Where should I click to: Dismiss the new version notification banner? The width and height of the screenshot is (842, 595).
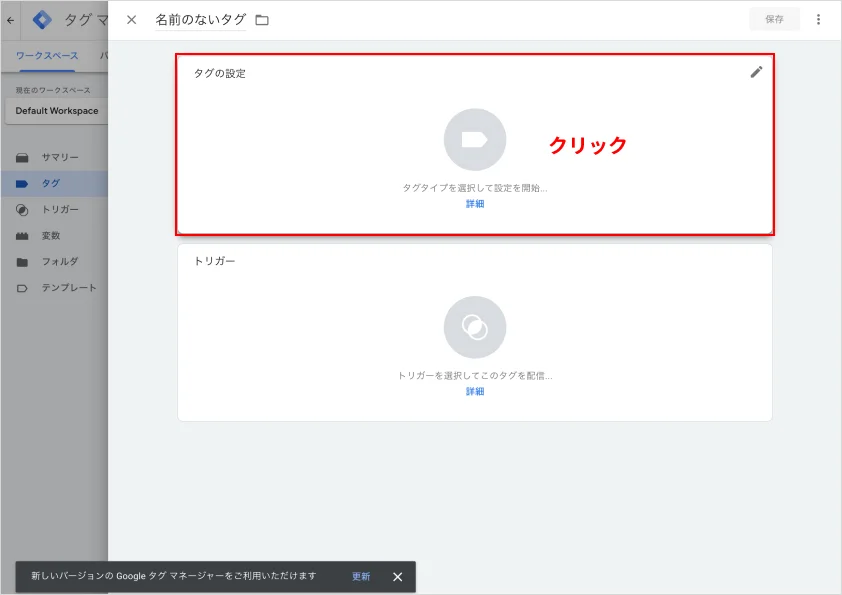[x=397, y=577]
